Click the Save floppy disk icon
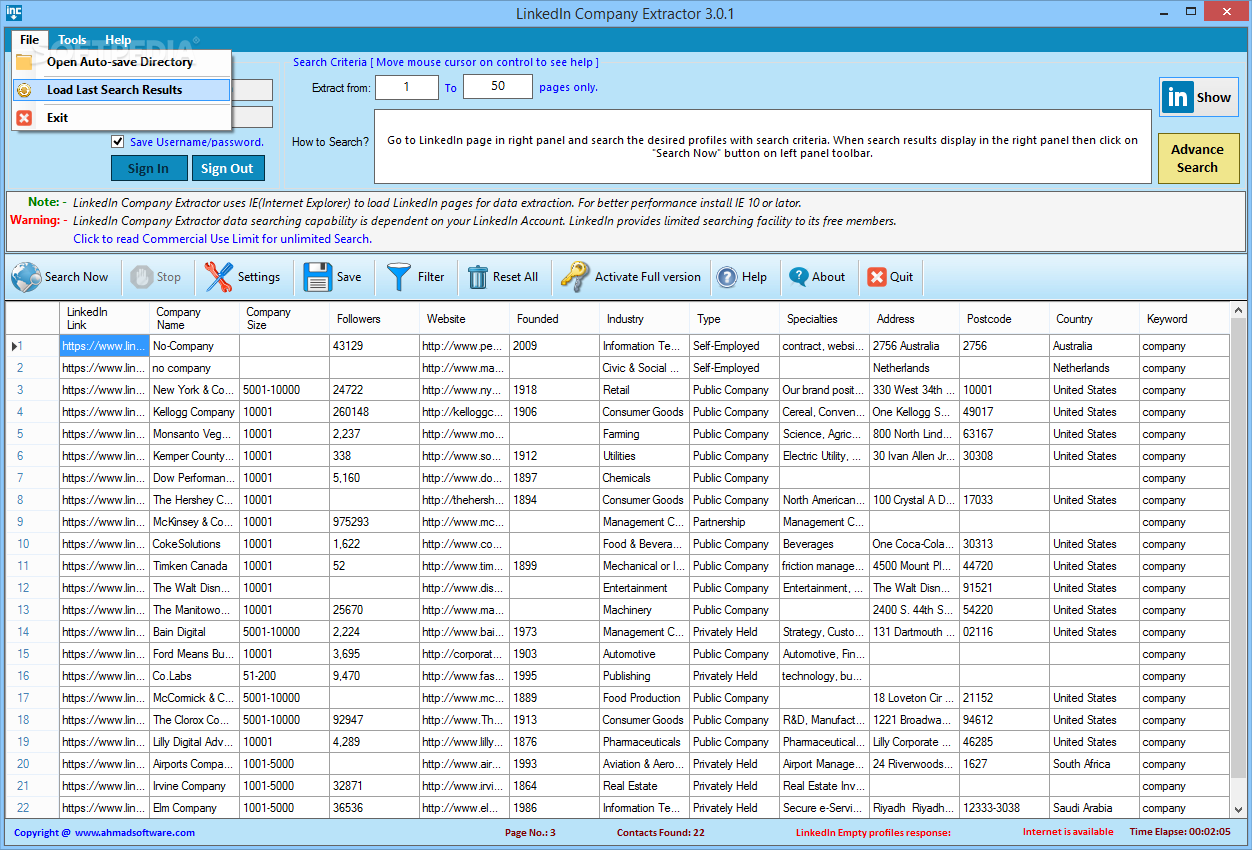Viewport: 1252px width, 850px height. pyautogui.click(x=318, y=277)
